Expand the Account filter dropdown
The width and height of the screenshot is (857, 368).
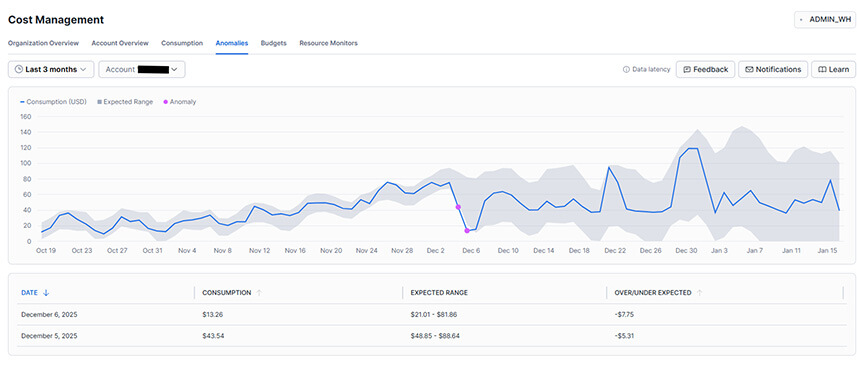coord(142,69)
